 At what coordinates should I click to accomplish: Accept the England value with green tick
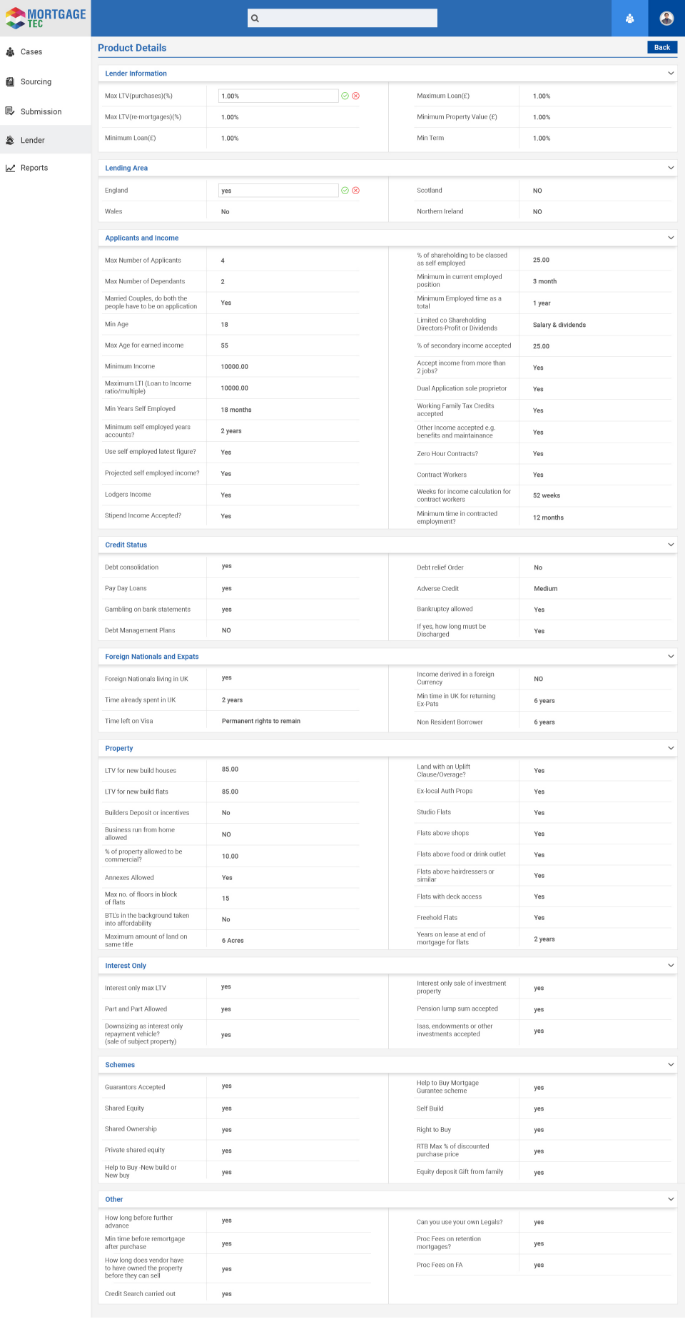[x=345, y=190]
